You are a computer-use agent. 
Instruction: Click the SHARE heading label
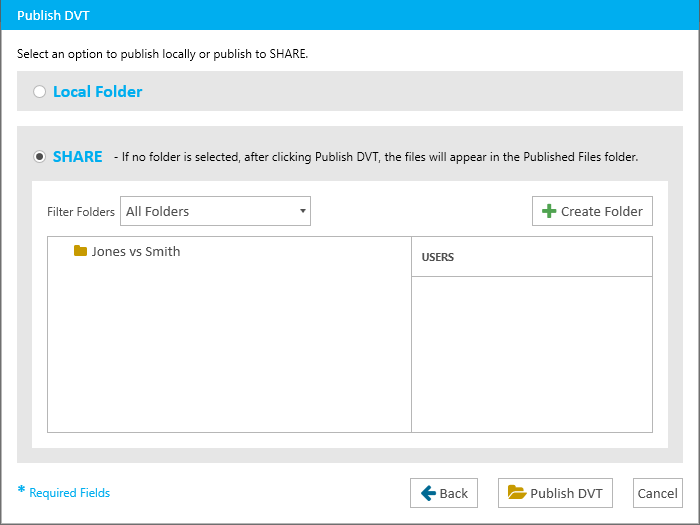click(78, 157)
